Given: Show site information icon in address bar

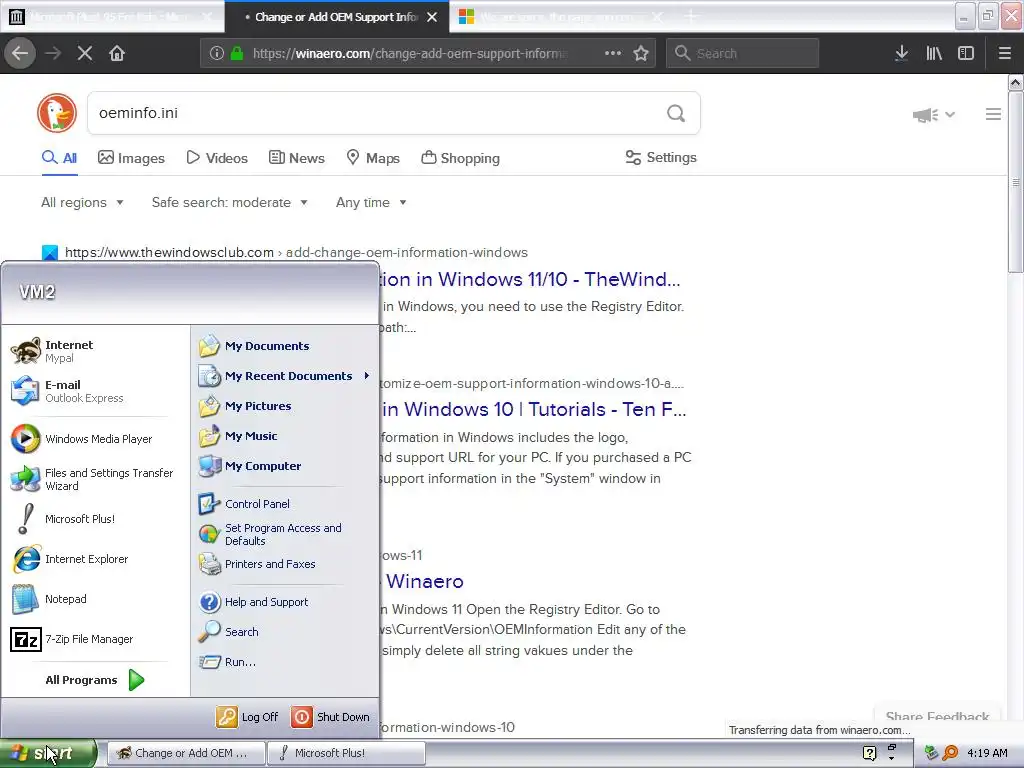Looking at the screenshot, I should pos(217,53).
